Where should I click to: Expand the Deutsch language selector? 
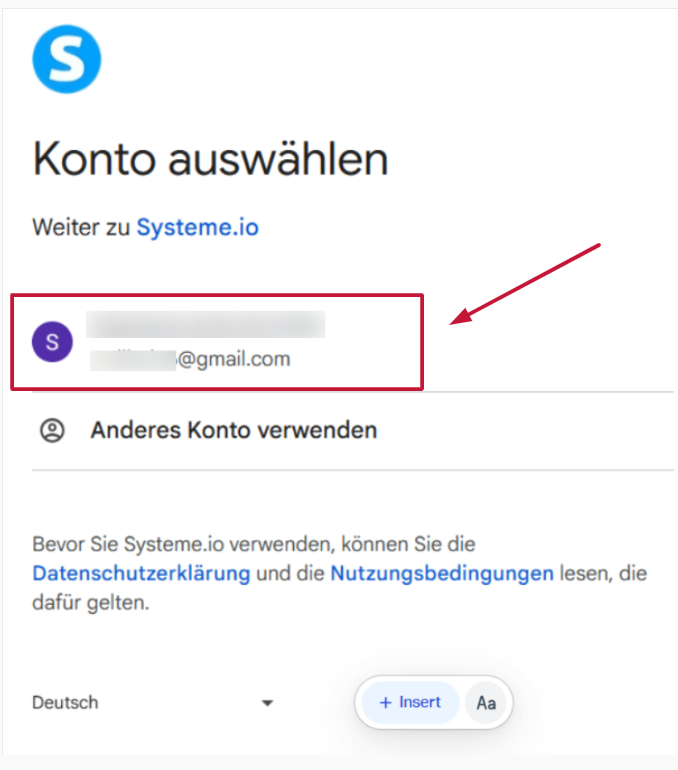coord(153,703)
